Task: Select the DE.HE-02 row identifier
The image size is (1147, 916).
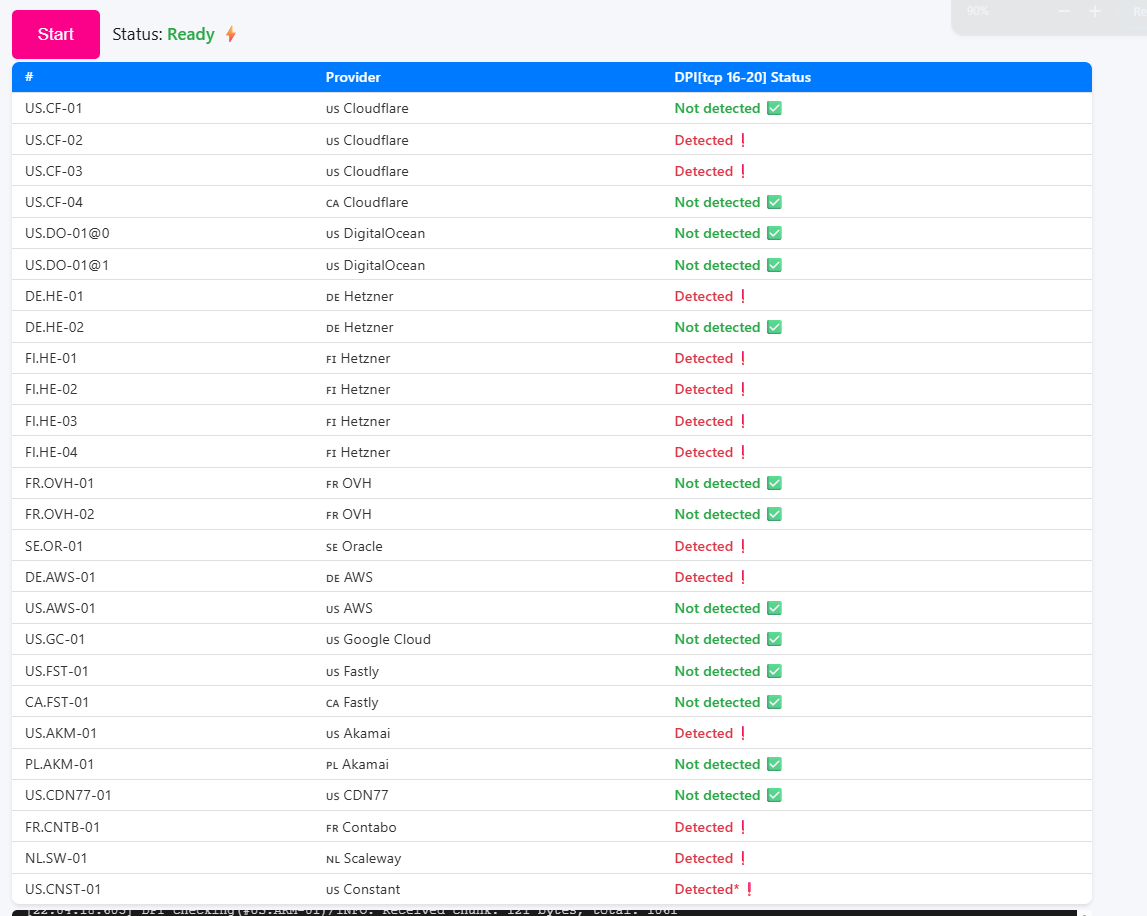Action: tap(54, 327)
